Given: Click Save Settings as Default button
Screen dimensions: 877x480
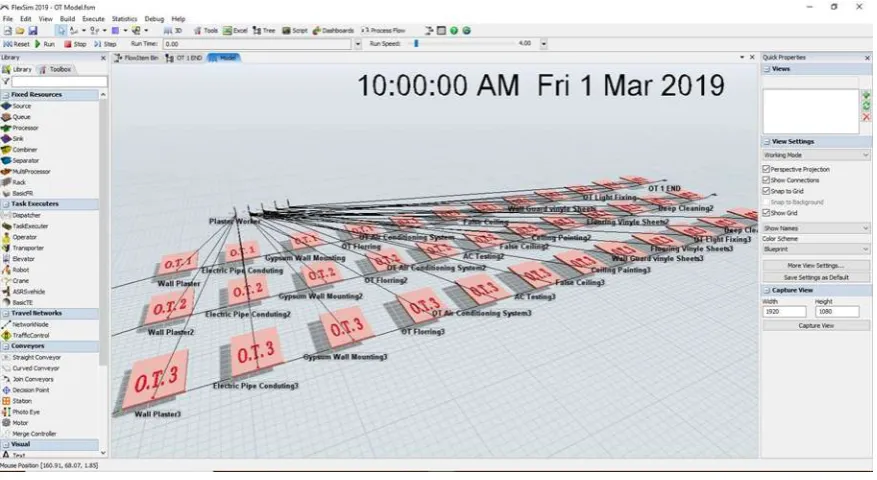Looking at the screenshot, I should click(816, 278).
